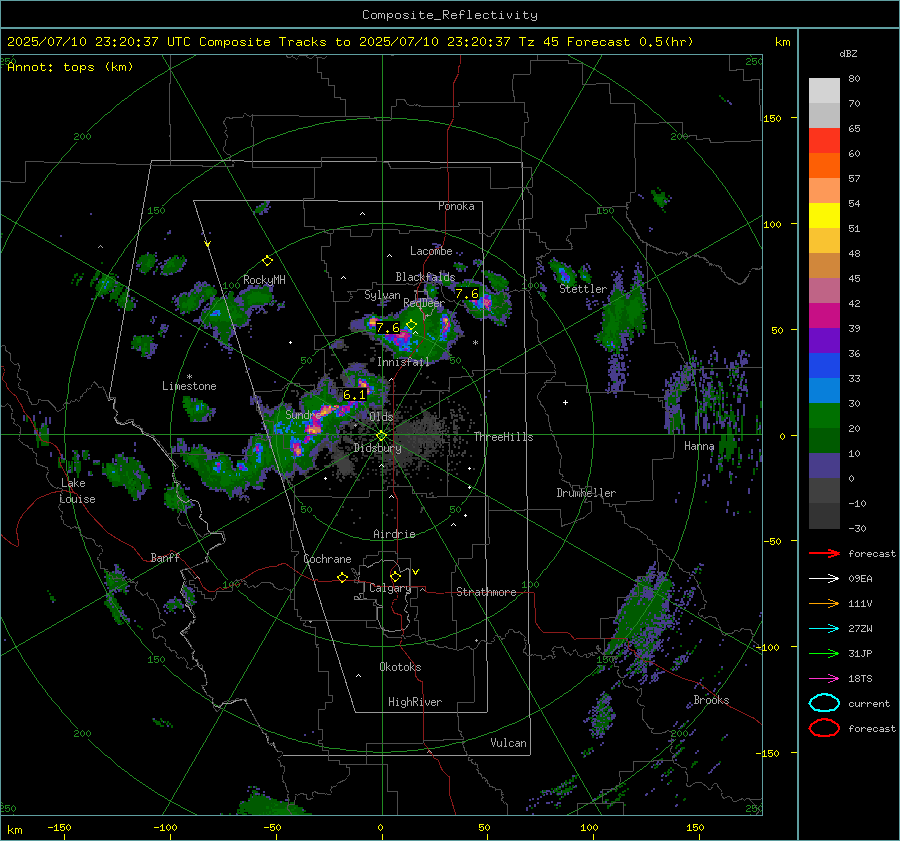Image resolution: width=900 pixels, height=841 pixels.
Task: Pick the light gray 80 dBZ swatch
Action: tap(824, 91)
